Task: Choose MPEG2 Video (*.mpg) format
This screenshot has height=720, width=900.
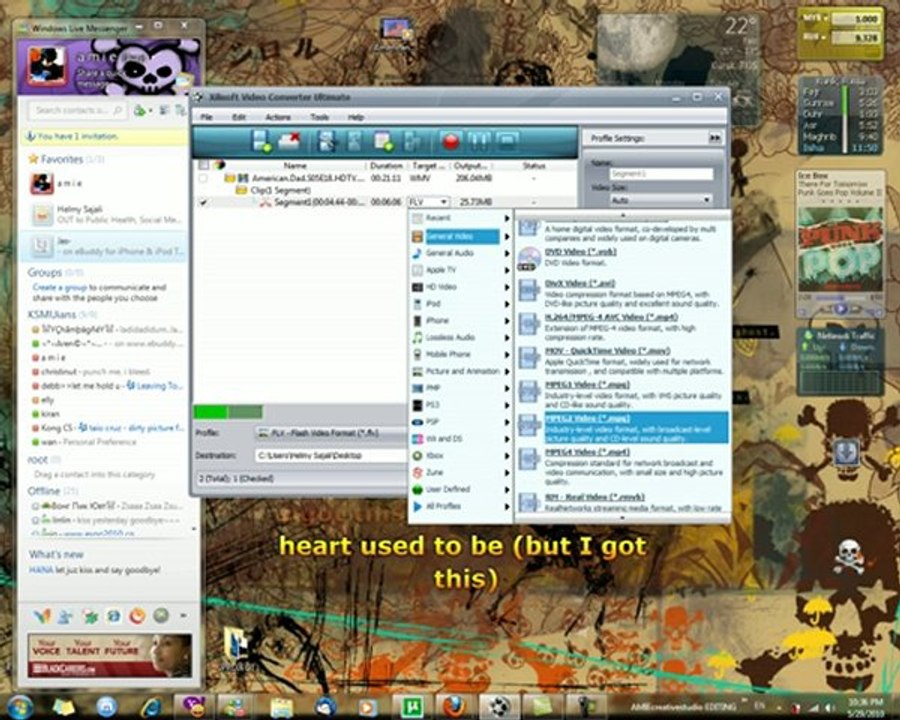Action: point(623,427)
